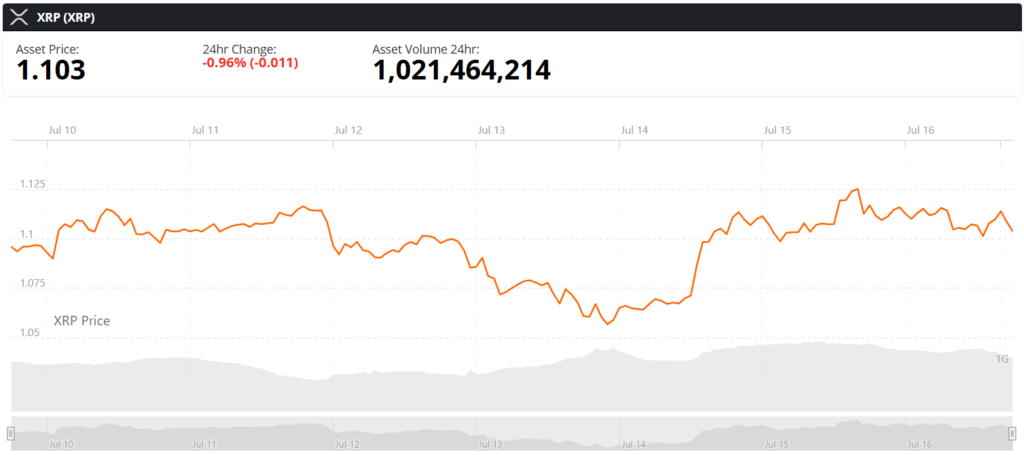Click the 24hr Change value -0.96% (-0.011)
This screenshot has width=1024, height=455.
(251, 63)
